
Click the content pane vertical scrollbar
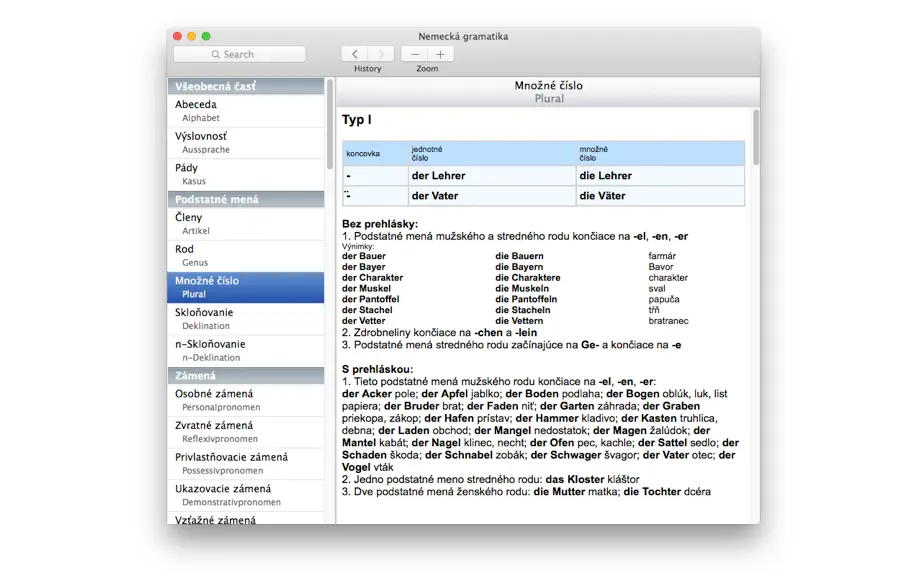(x=756, y=138)
